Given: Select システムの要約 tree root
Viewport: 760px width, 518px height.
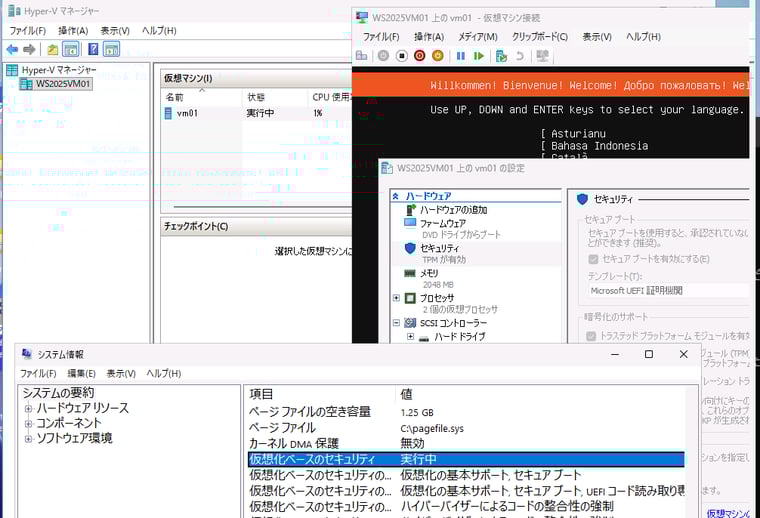Looking at the screenshot, I should [x=58, y=393].
